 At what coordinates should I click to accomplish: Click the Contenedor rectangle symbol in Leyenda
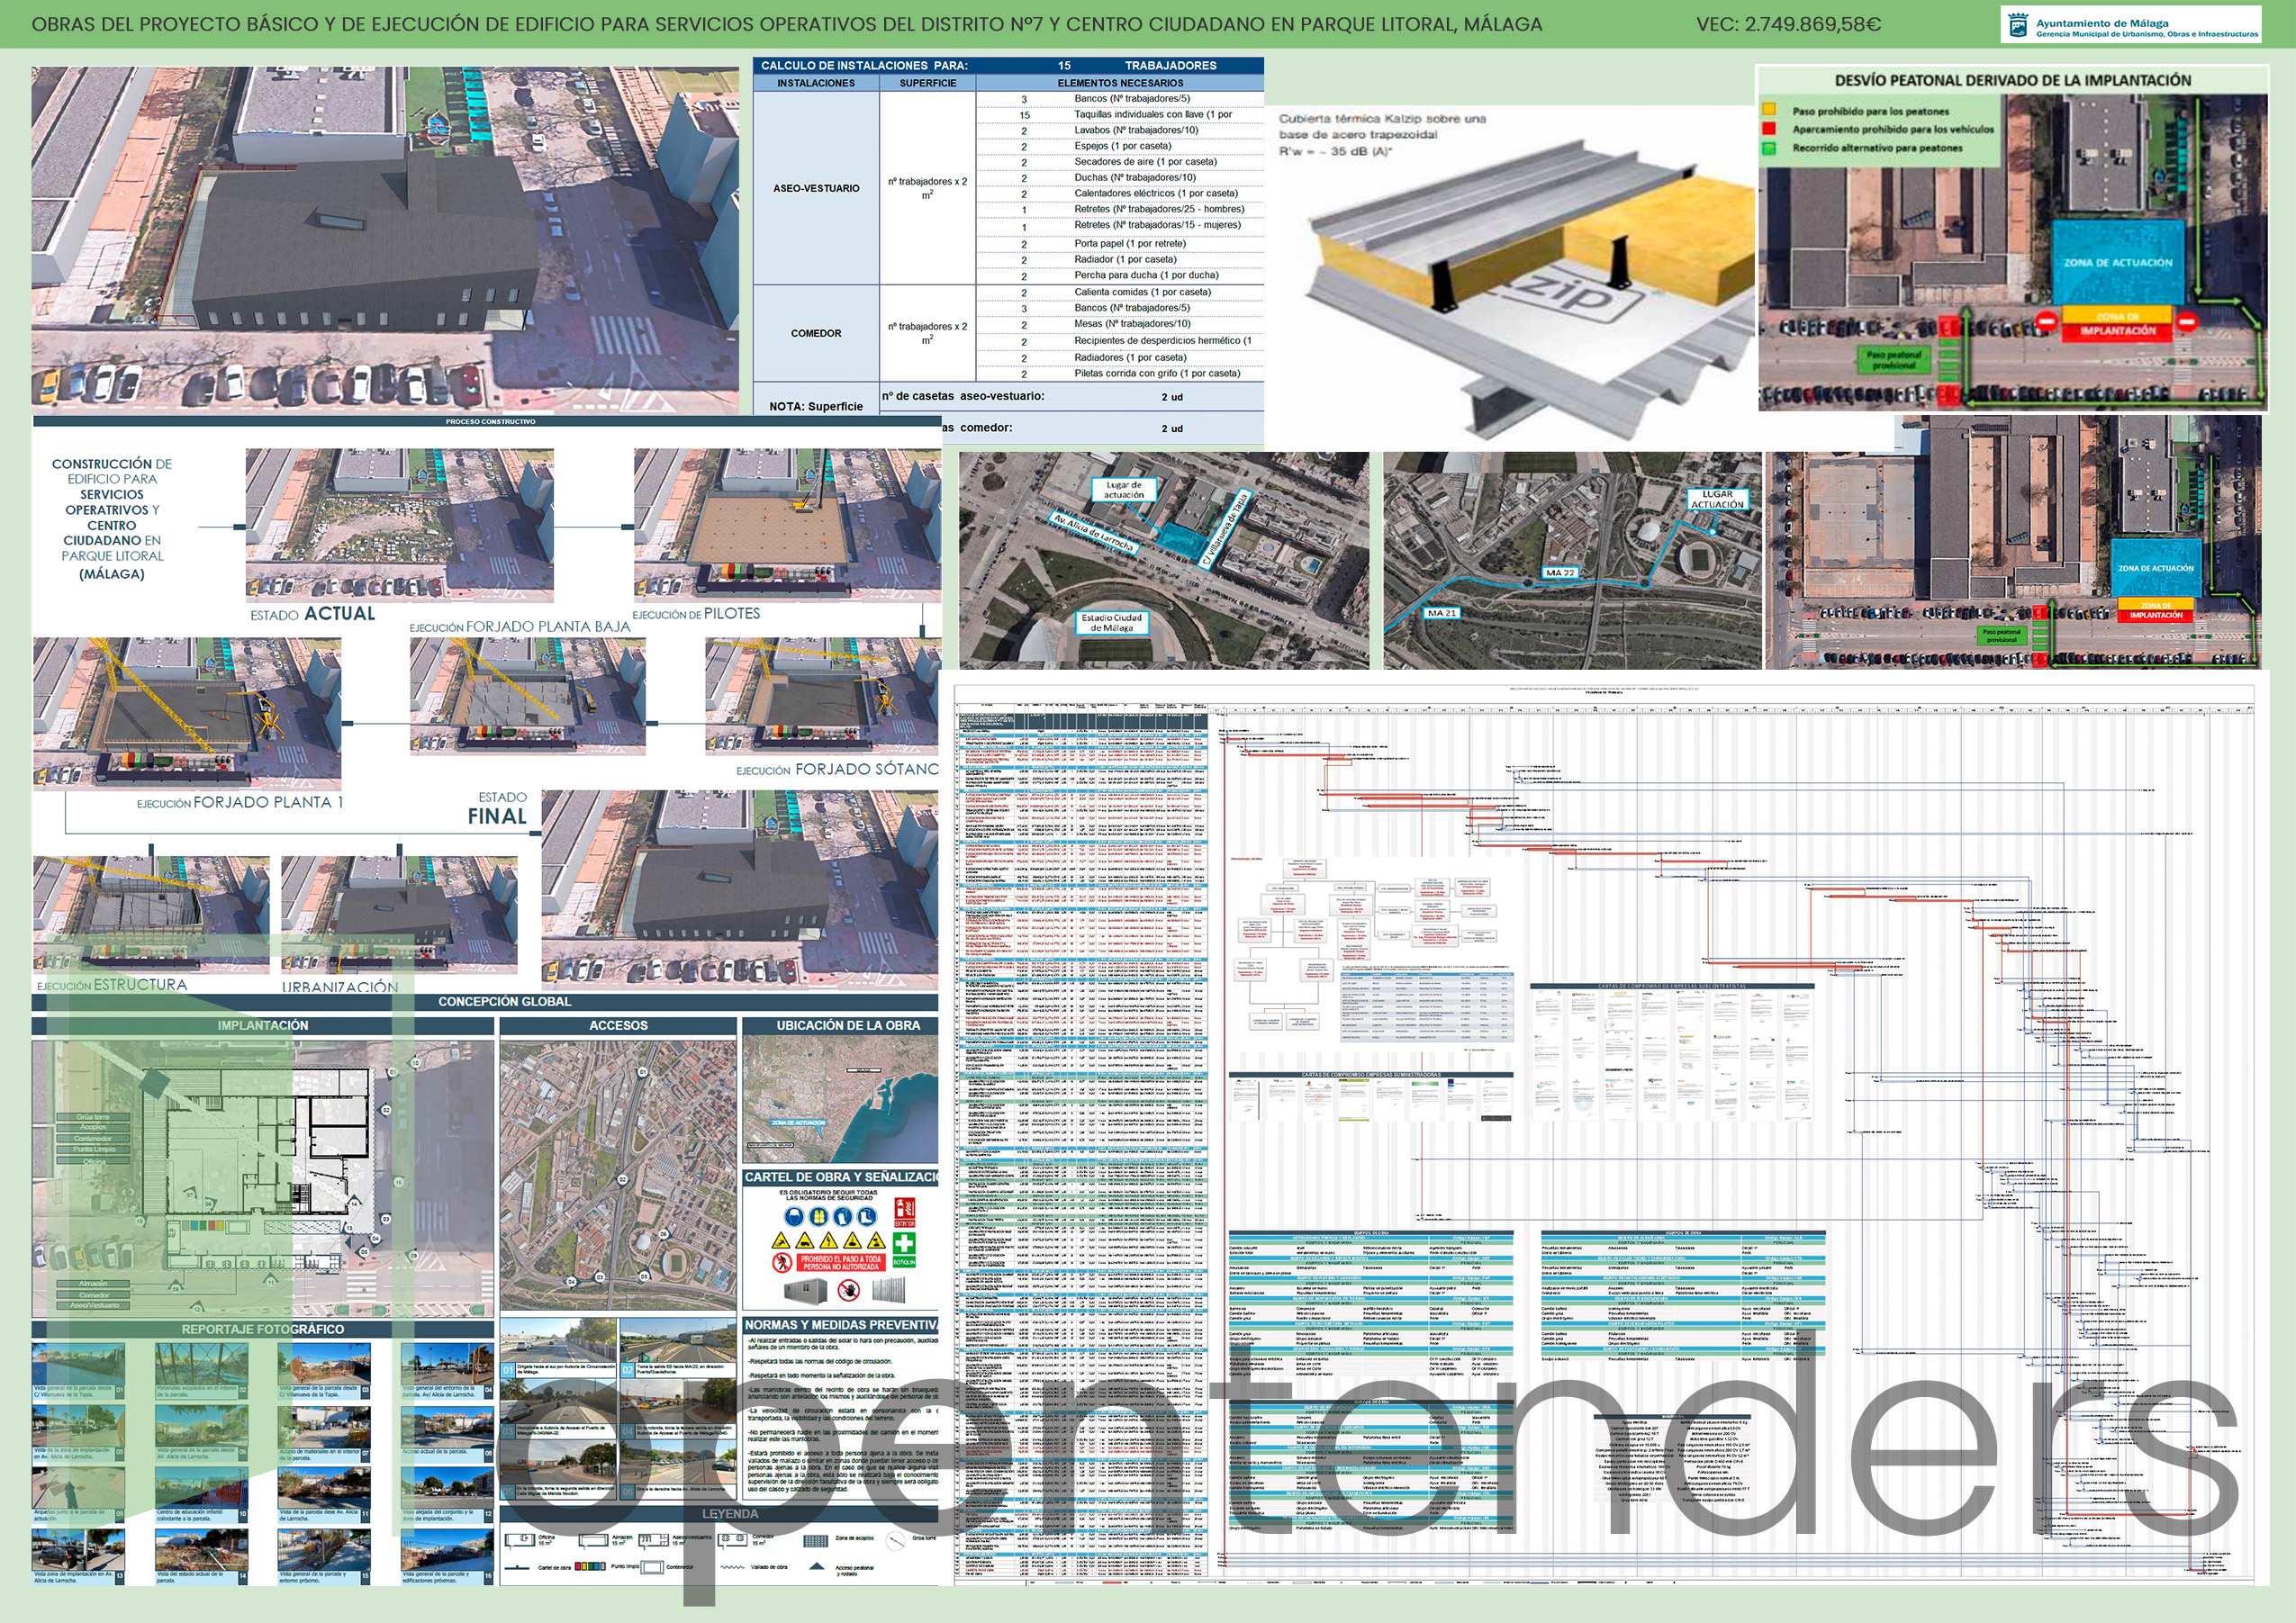[653, 1567]
